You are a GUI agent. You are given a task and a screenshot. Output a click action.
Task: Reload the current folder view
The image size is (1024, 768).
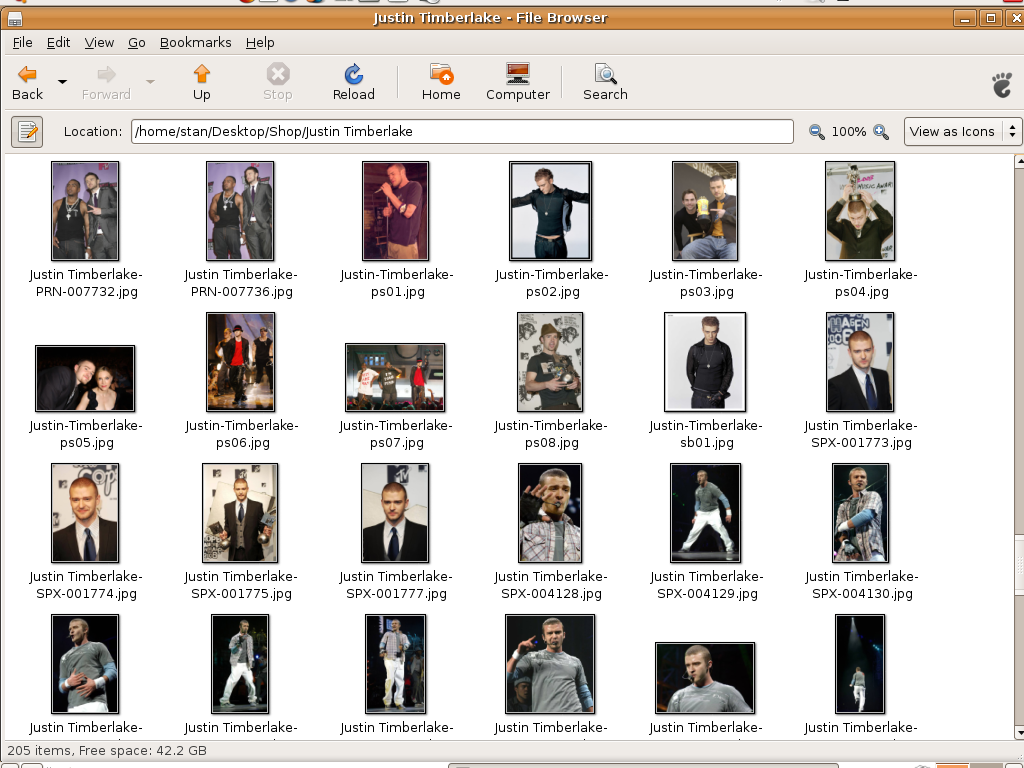click(353, 74)
